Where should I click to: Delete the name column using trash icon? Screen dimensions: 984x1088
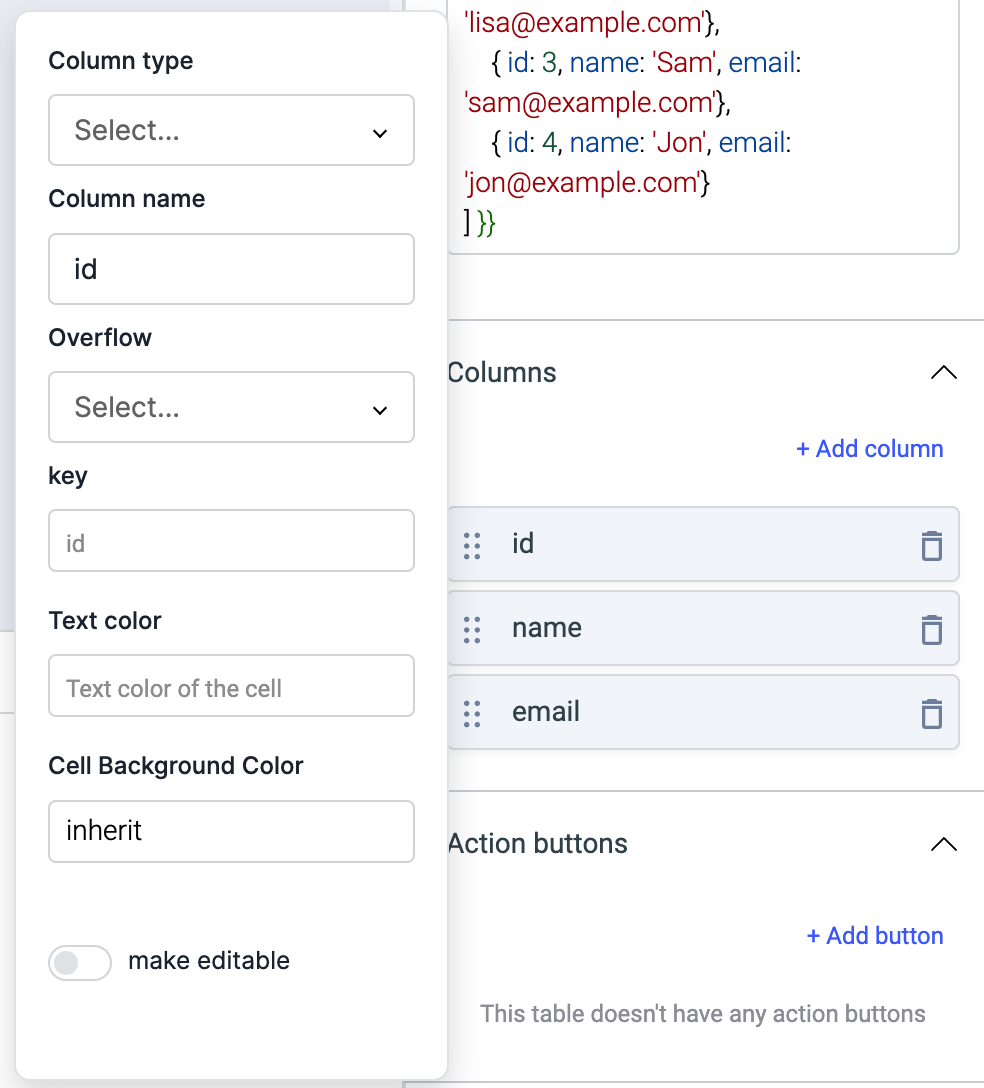[x=931, y=629]
